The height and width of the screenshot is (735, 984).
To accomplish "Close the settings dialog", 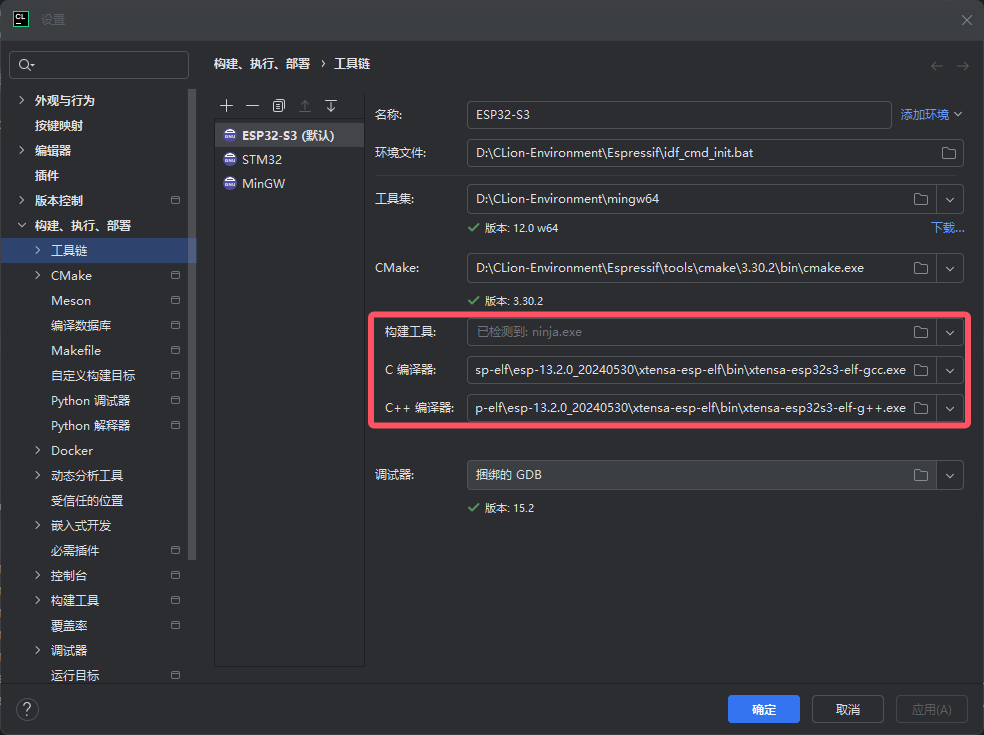I will click(x=966, y=20).
